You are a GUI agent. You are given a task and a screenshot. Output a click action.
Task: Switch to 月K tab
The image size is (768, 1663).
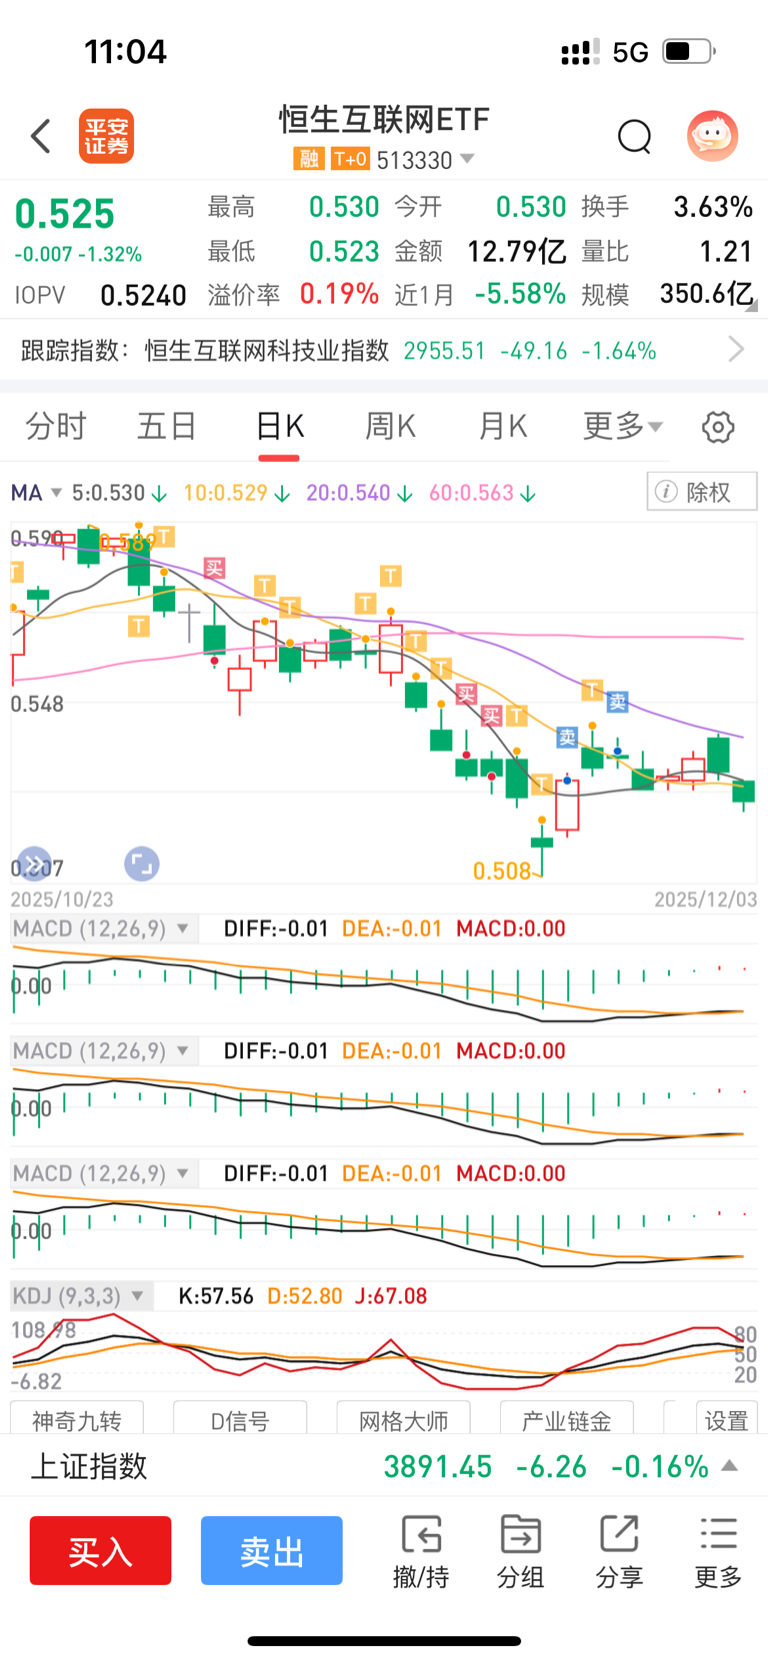pos(503,427)
